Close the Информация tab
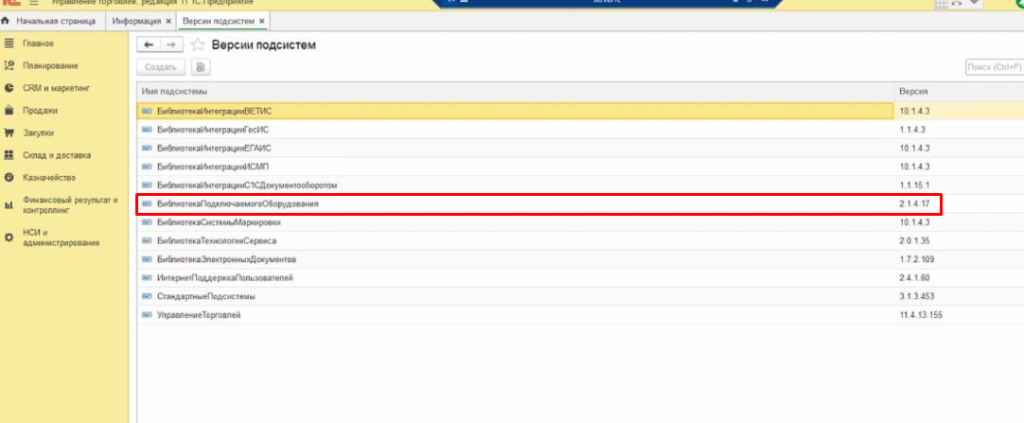This screenshot has height=423, width=1024. pos(168,22)
